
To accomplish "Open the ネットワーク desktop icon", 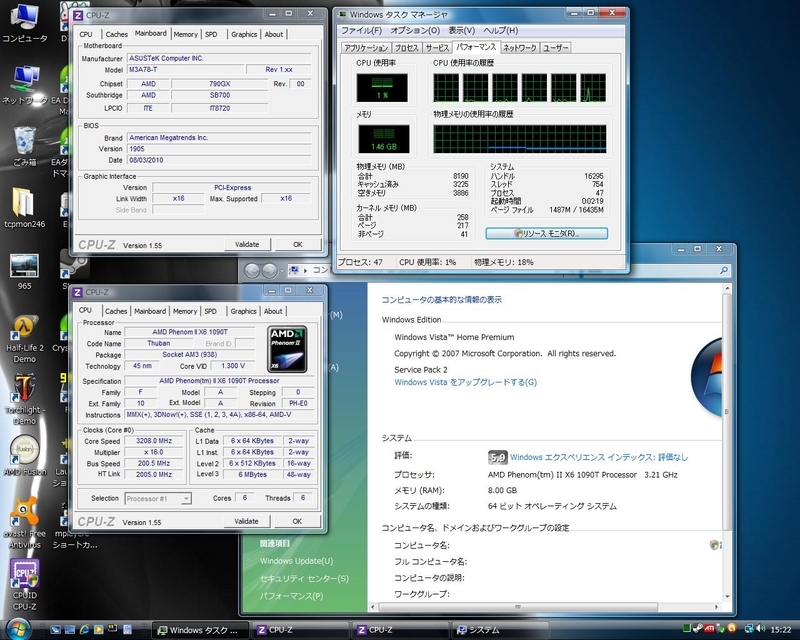I will [x=24, y=85].
